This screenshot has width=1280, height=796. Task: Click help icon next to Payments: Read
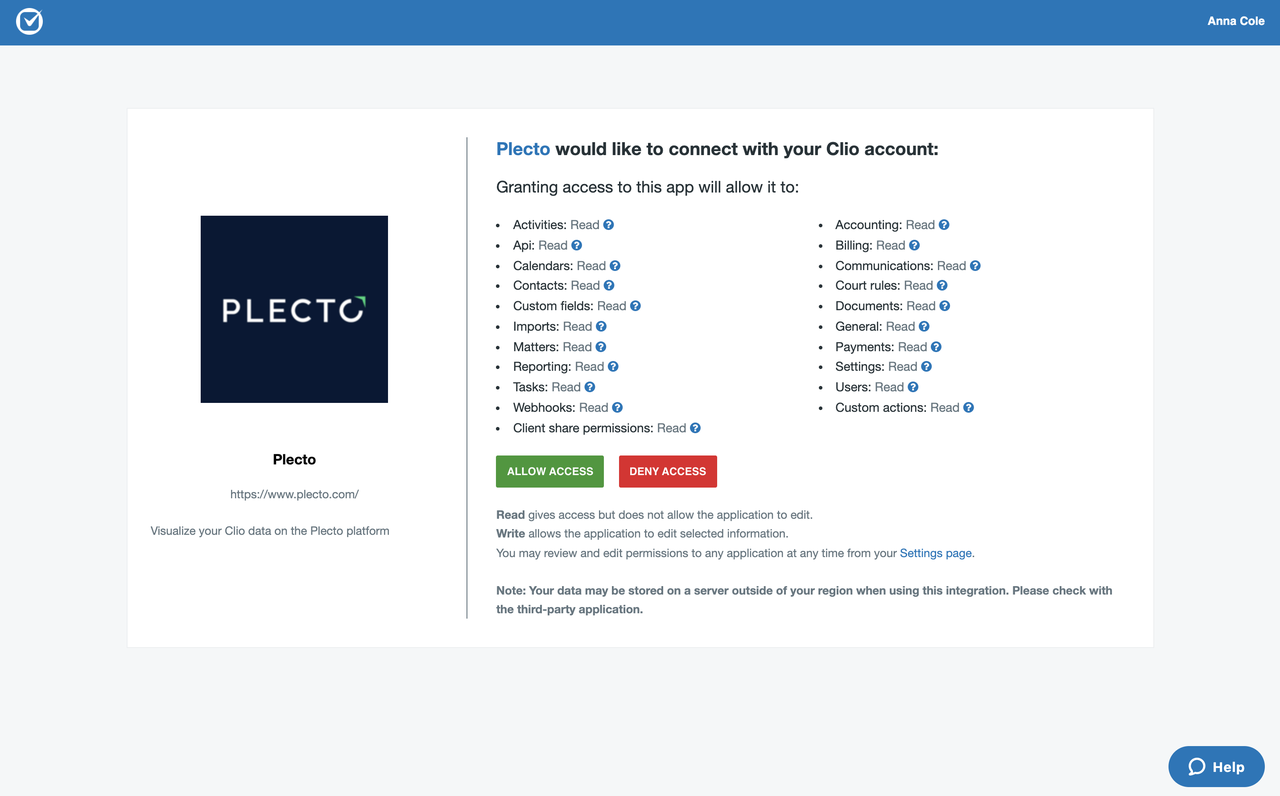click(936, 347)
